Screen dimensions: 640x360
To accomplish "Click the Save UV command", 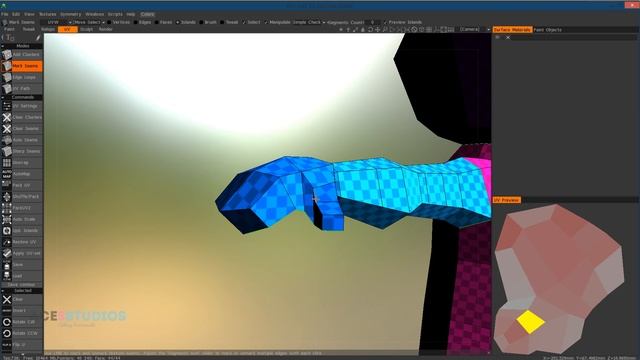I will click(x=22, y=265).
